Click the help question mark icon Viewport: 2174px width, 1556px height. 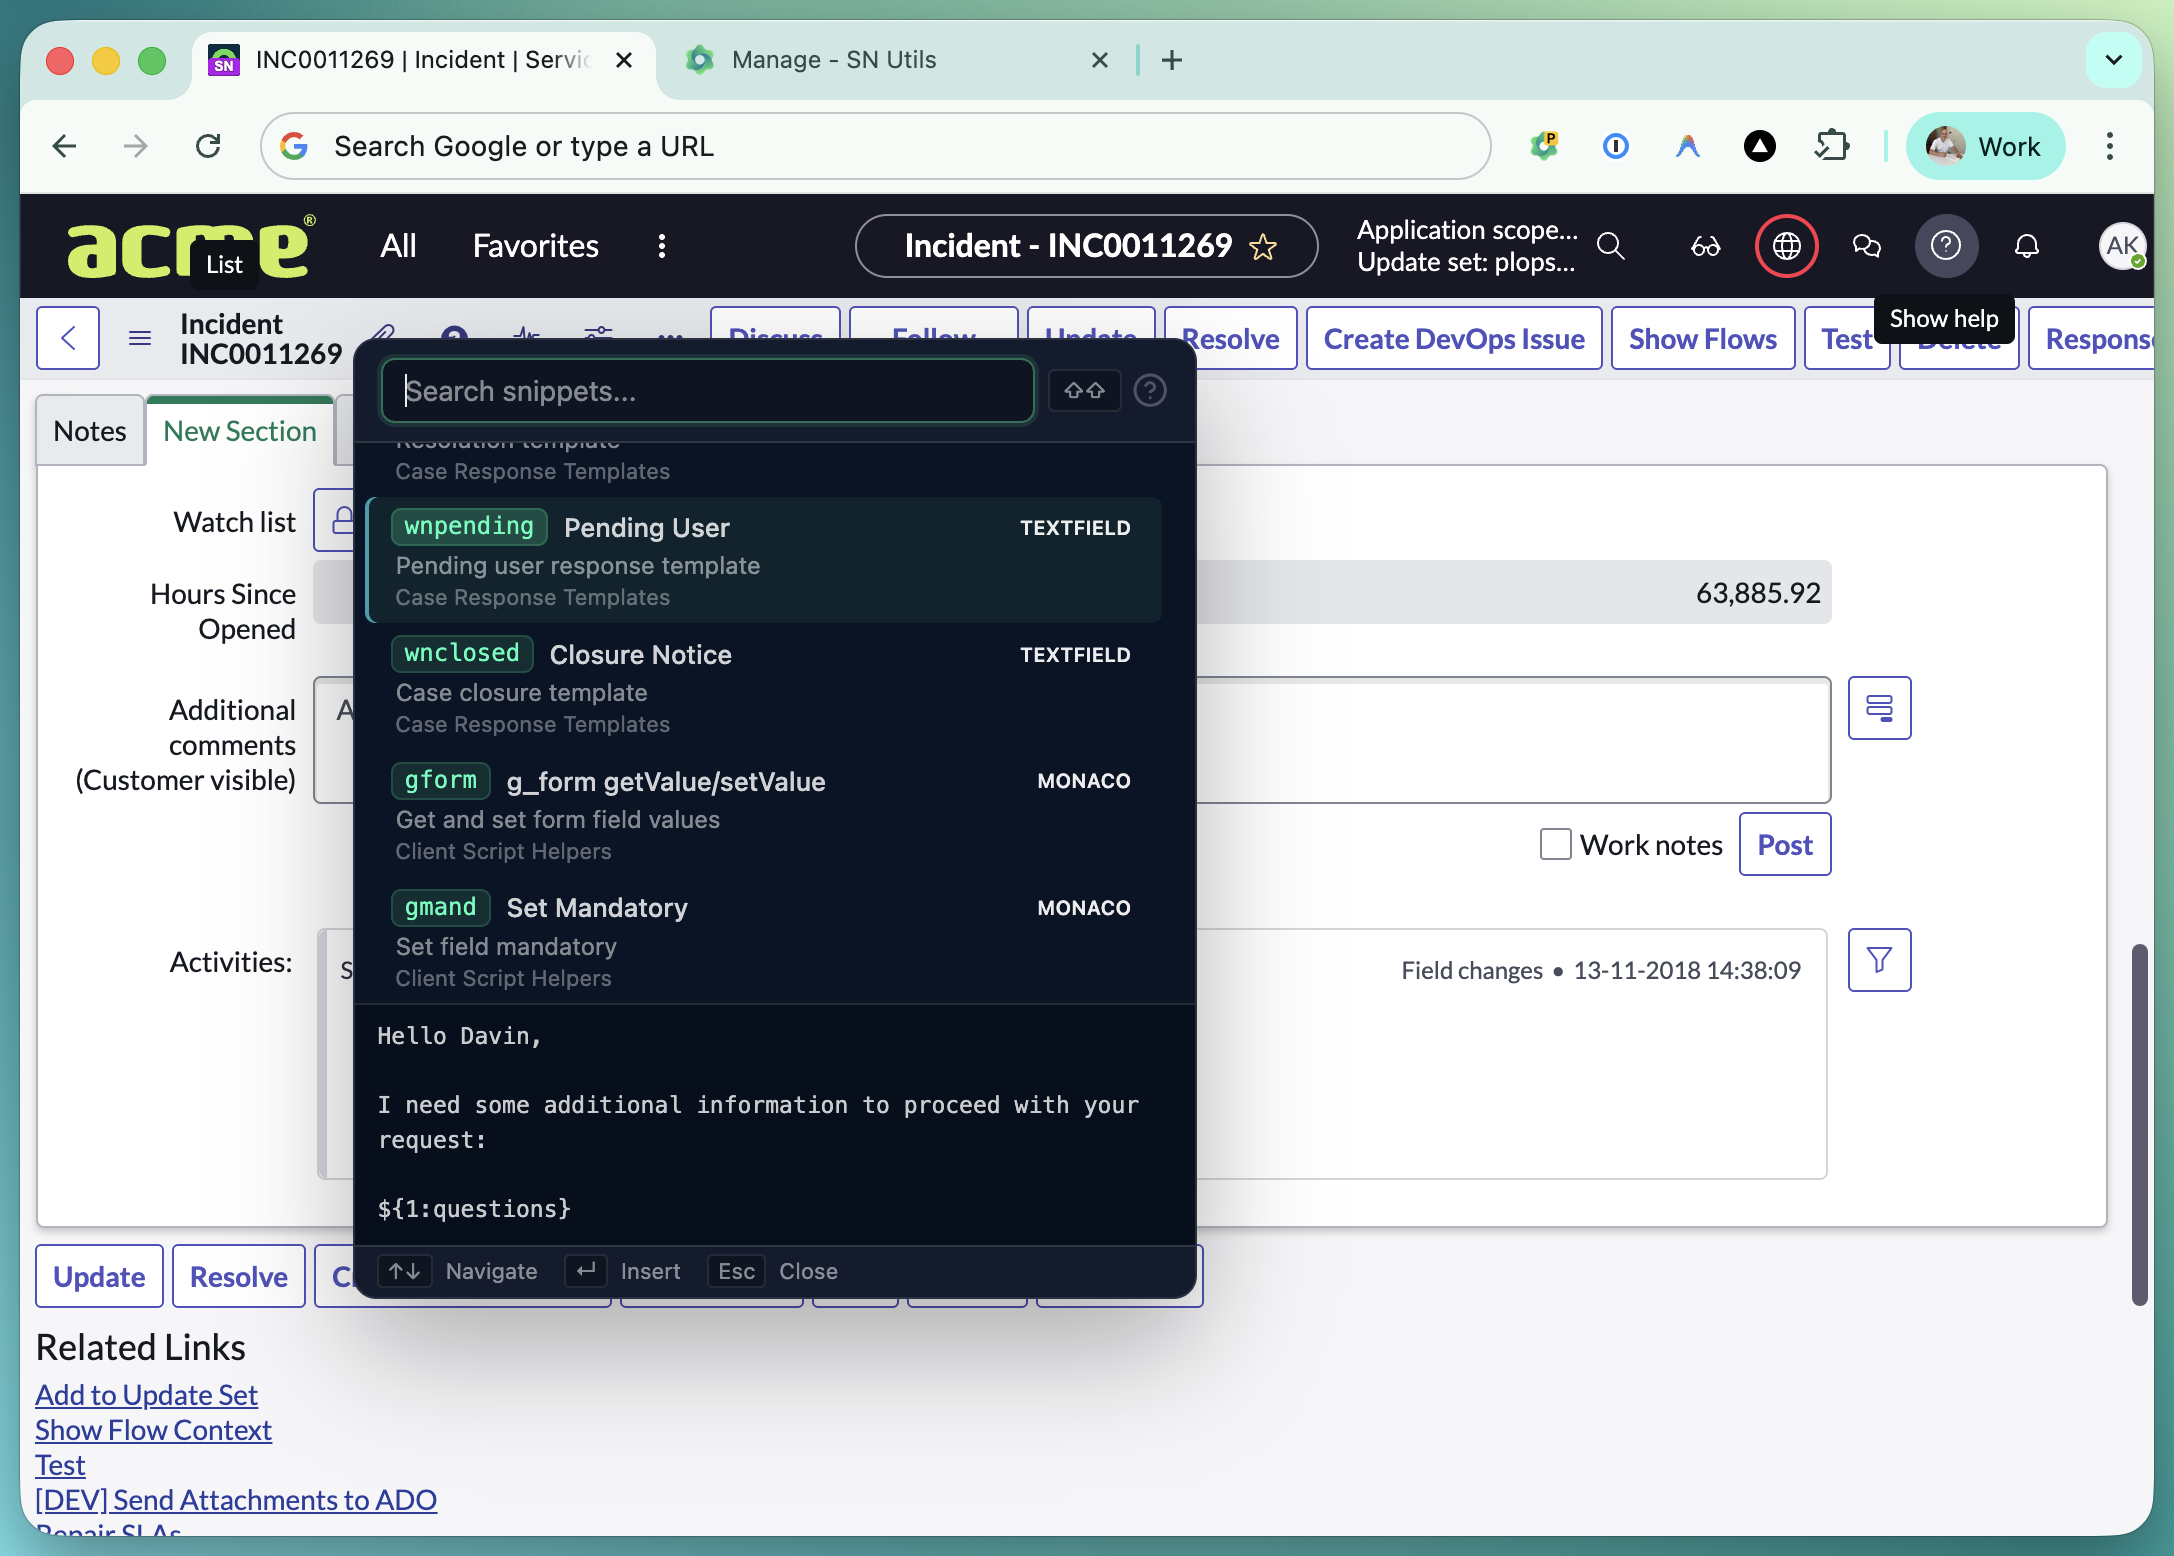point(1945,246)
